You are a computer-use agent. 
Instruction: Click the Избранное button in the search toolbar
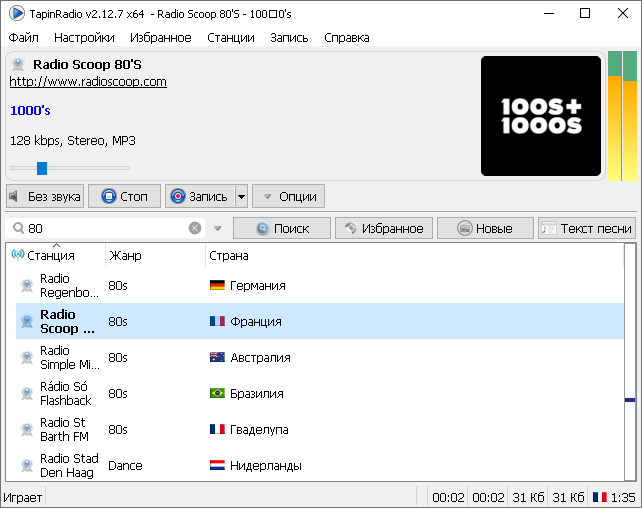tap(384, 228)
